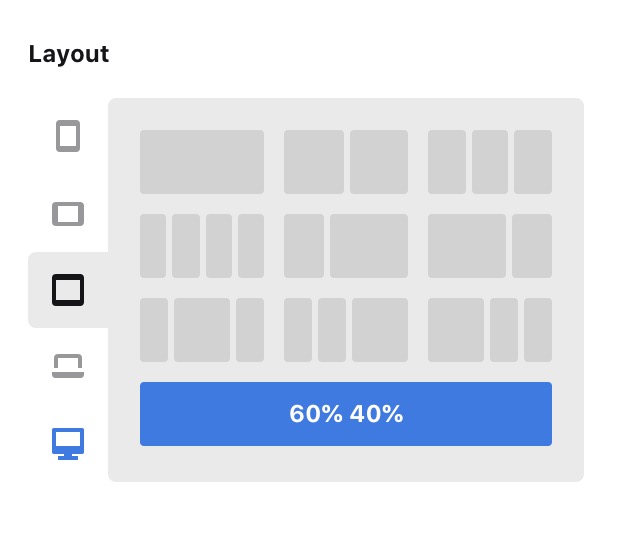The height and width of the screenshot is (536, 622).
Task: Choose the three equal columns layout
Action: click(x=490, y=162)
